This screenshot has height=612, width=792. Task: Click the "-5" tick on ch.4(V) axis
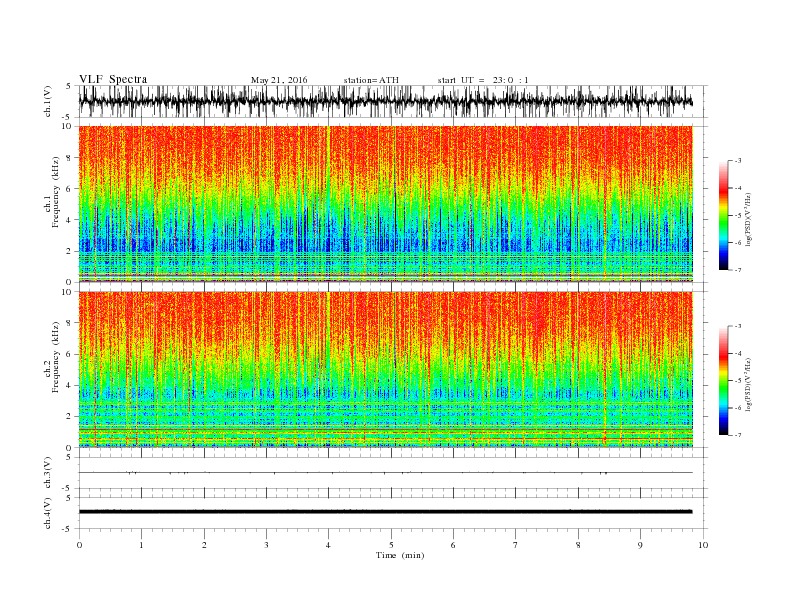click(x=68, y=529)
